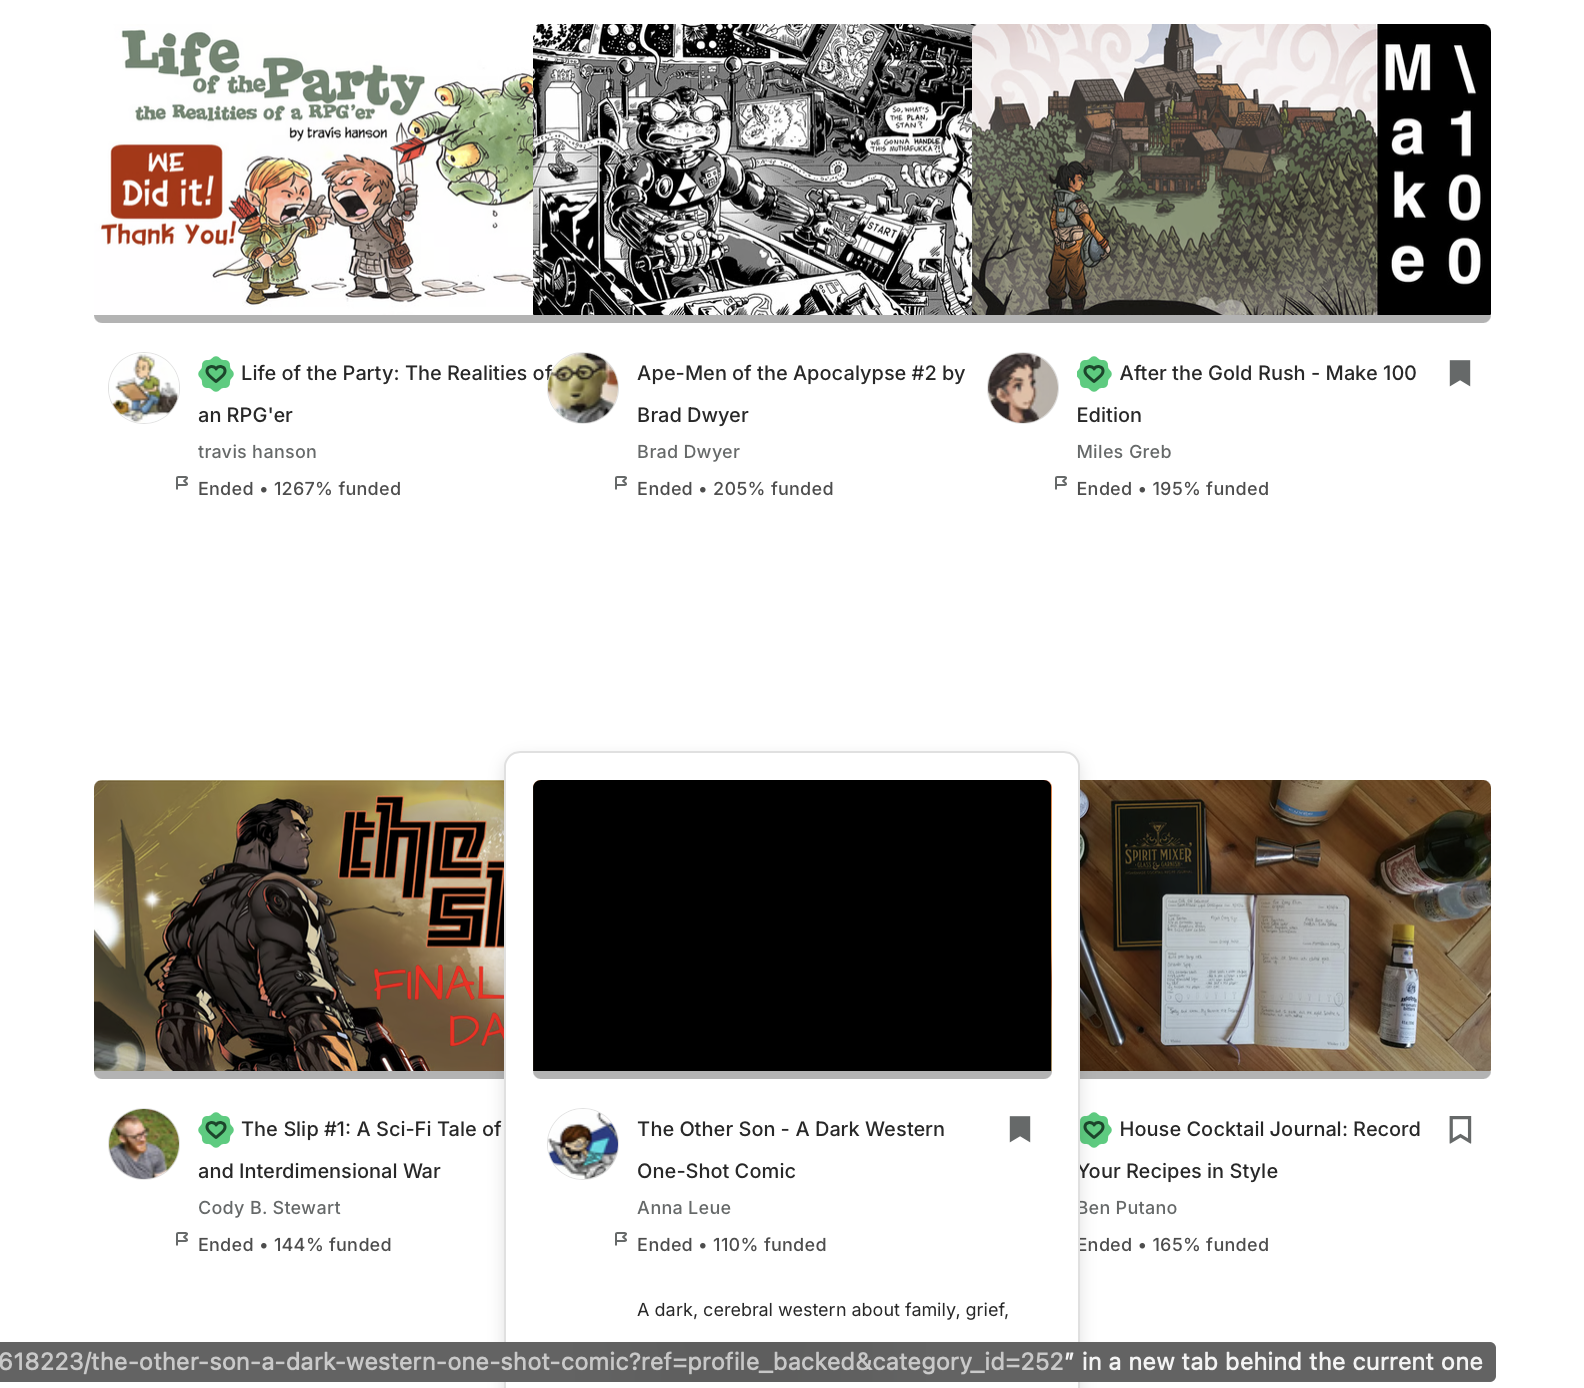The image size is (1584, 1388).
Task: Click flag icon next to 205% funded
Action: pos(621,483)
